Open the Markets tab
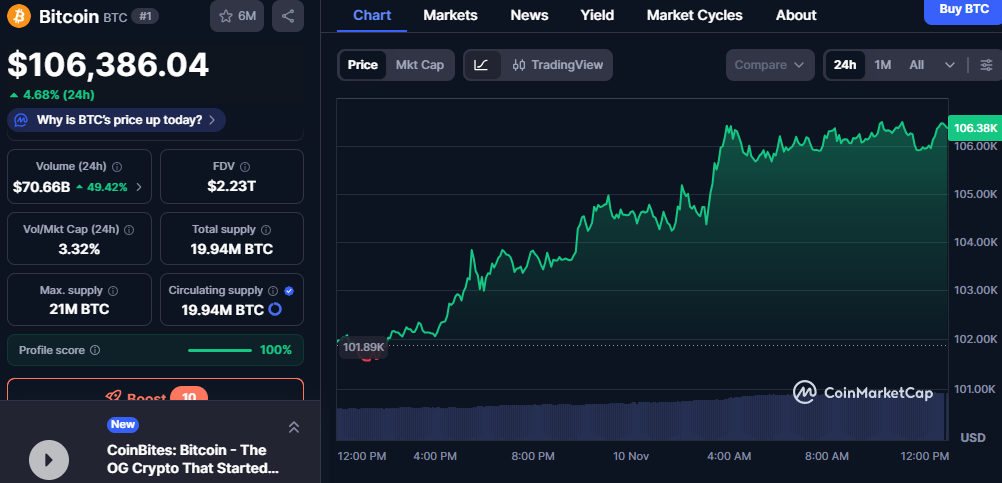 (x=450, y=15)
